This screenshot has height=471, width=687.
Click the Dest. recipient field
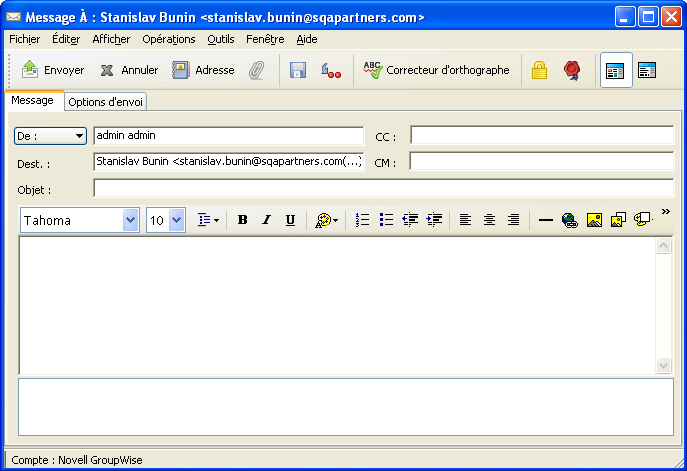[228, 162]
